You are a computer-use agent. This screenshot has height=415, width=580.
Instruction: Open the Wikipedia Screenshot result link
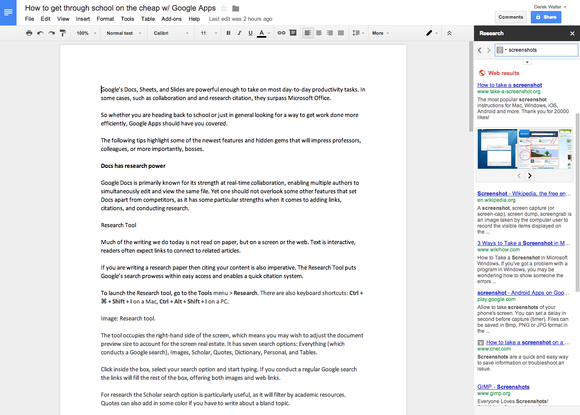[522, 193]
